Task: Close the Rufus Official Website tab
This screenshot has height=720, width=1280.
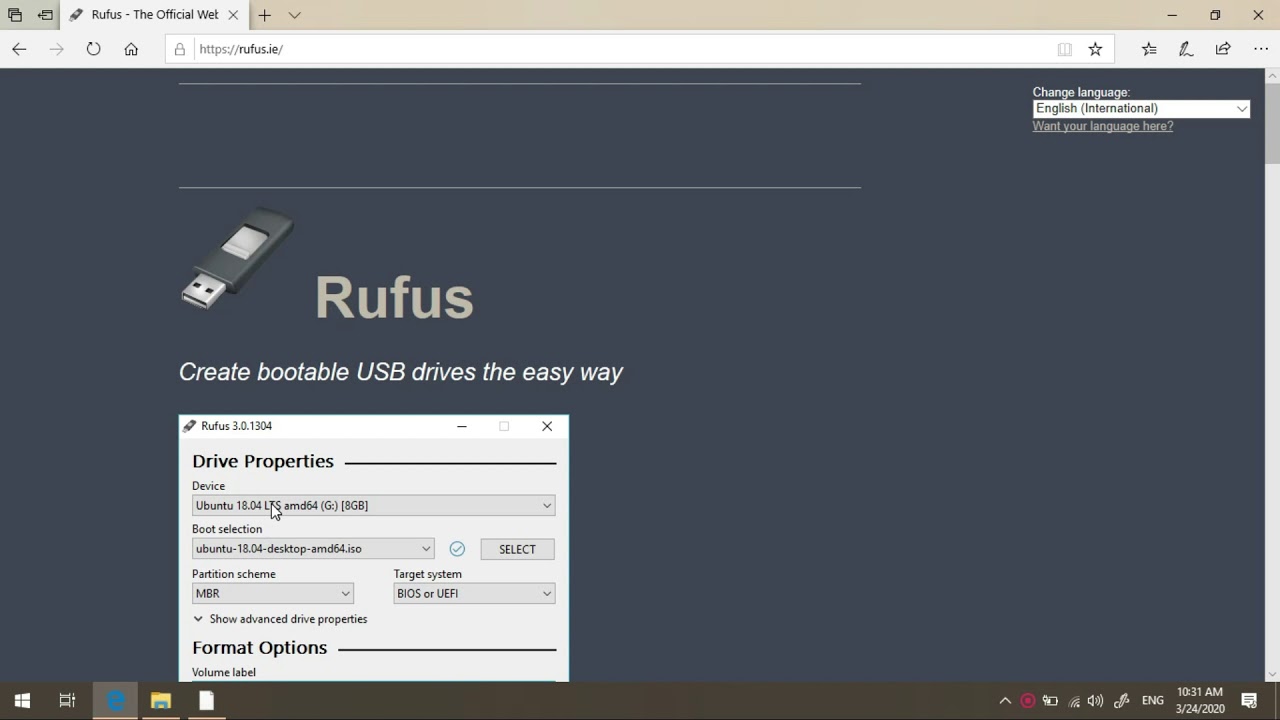Action: pos(233,15)
